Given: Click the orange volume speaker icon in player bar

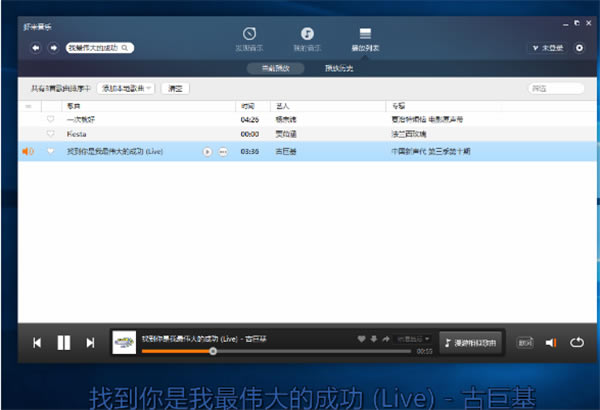Looking at the screenshot, I should [549, 343].
